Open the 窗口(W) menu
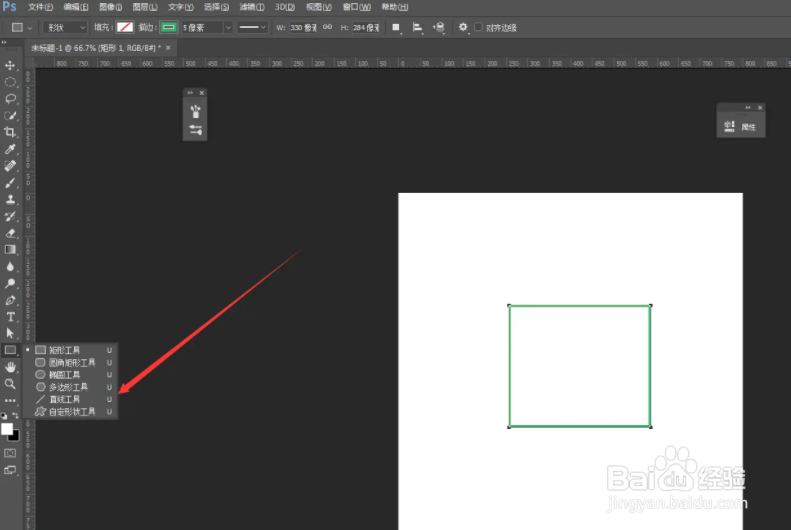The image size is (791, 530). 357,7
